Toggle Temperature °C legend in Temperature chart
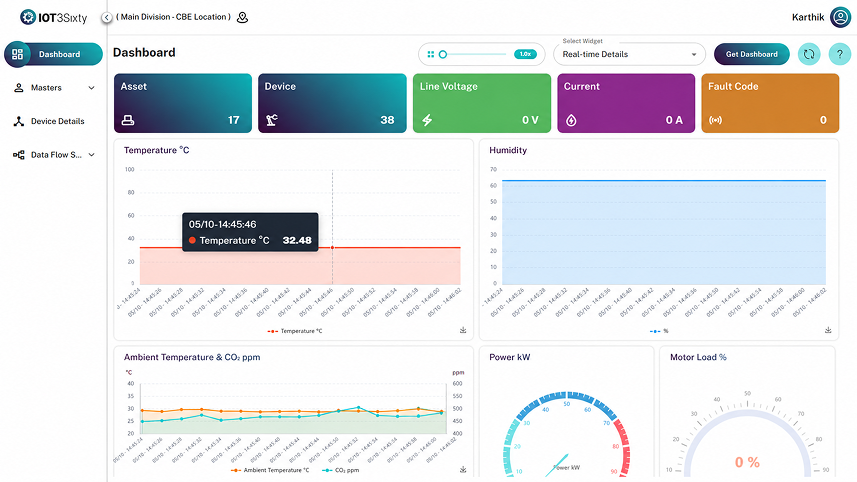Screen dimensions: 857x482 point(295,331)
